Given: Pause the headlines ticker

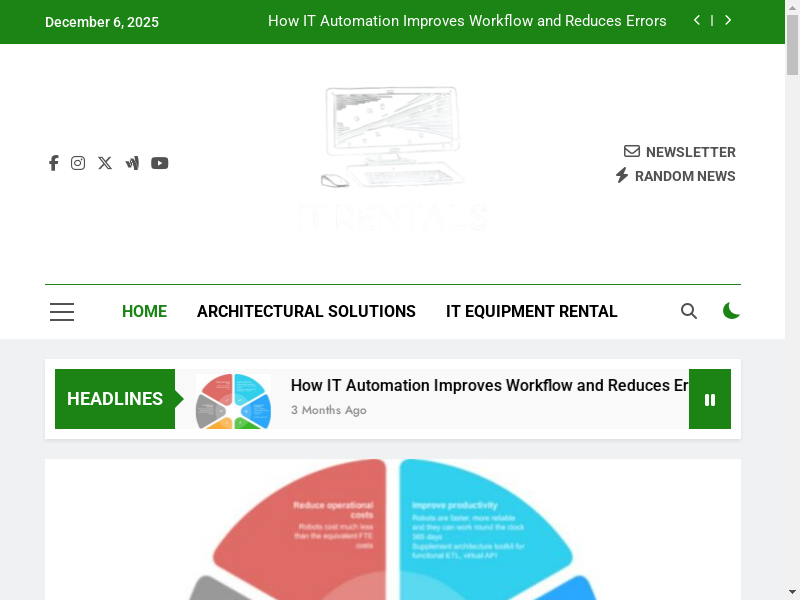Looking at the screenshot, I should (710, 399).
